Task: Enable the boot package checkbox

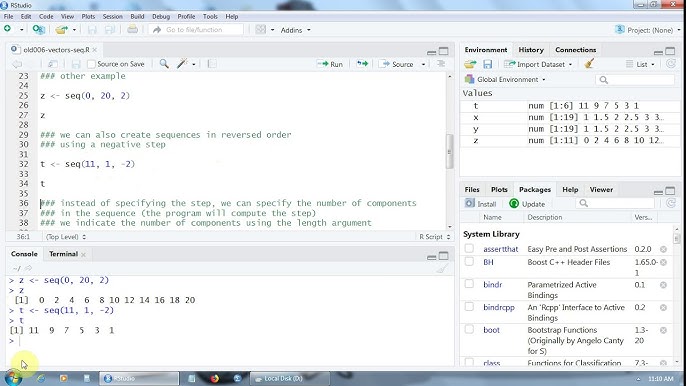Action: (x=469, y=329)
